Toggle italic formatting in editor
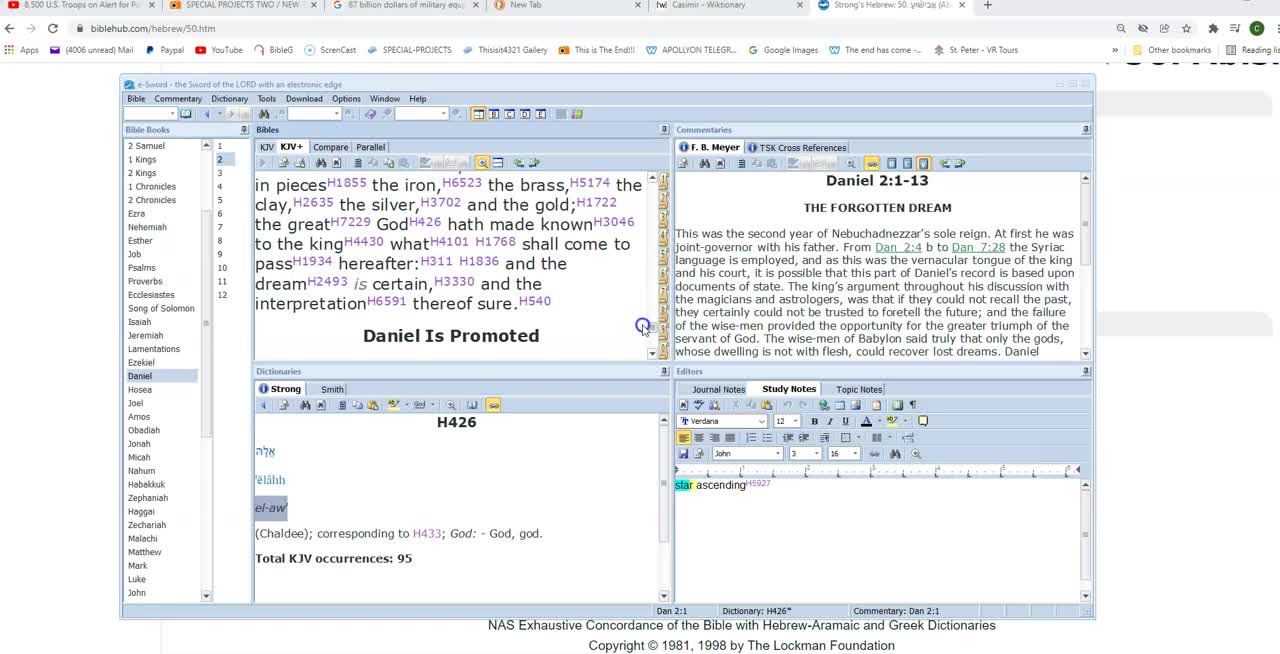The height and width of the screenshot is (654, 1280). 830,421
